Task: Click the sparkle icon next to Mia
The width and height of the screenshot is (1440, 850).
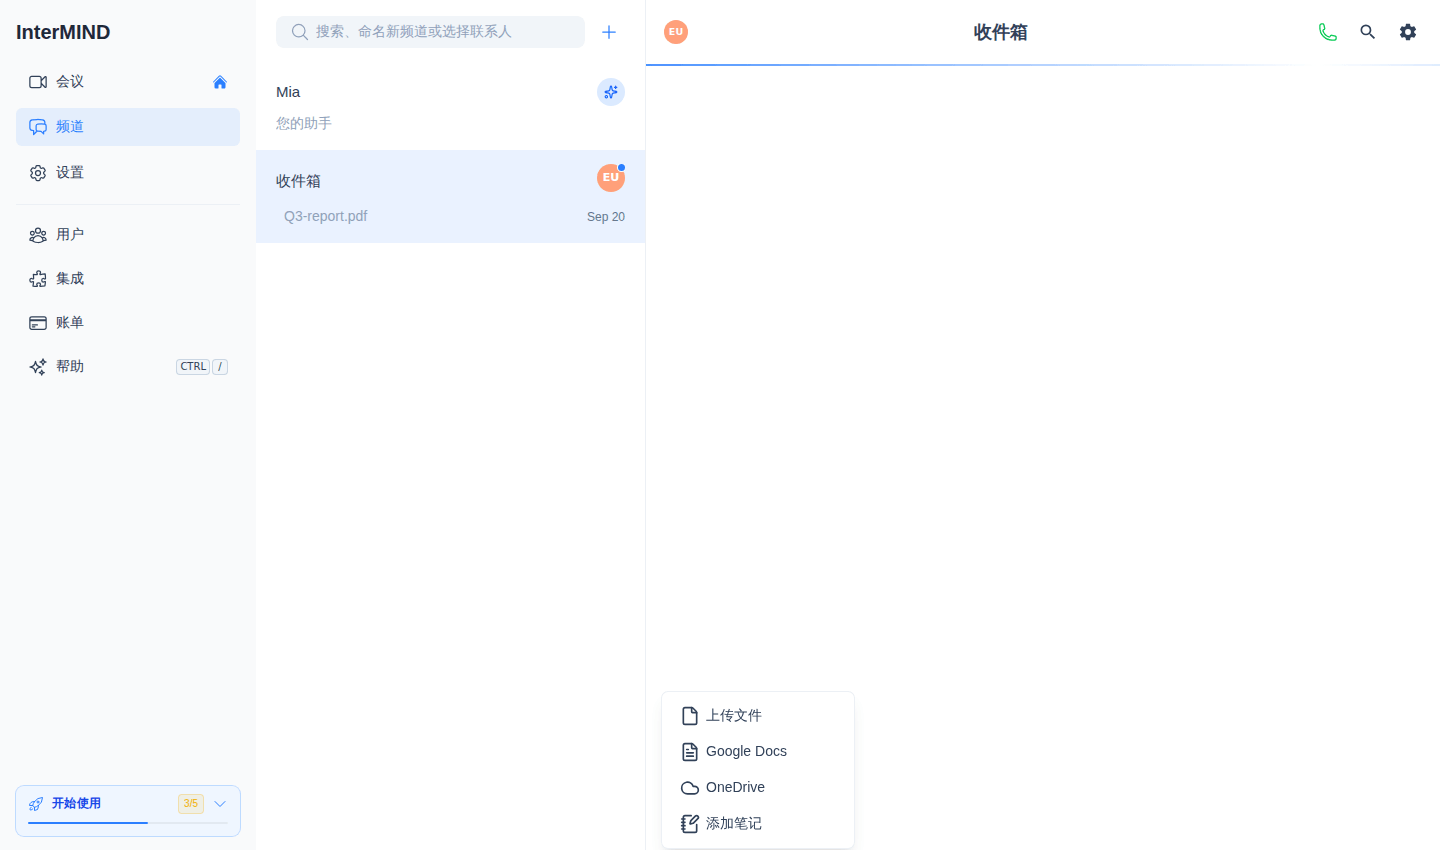Action: (x=611, y=92)
